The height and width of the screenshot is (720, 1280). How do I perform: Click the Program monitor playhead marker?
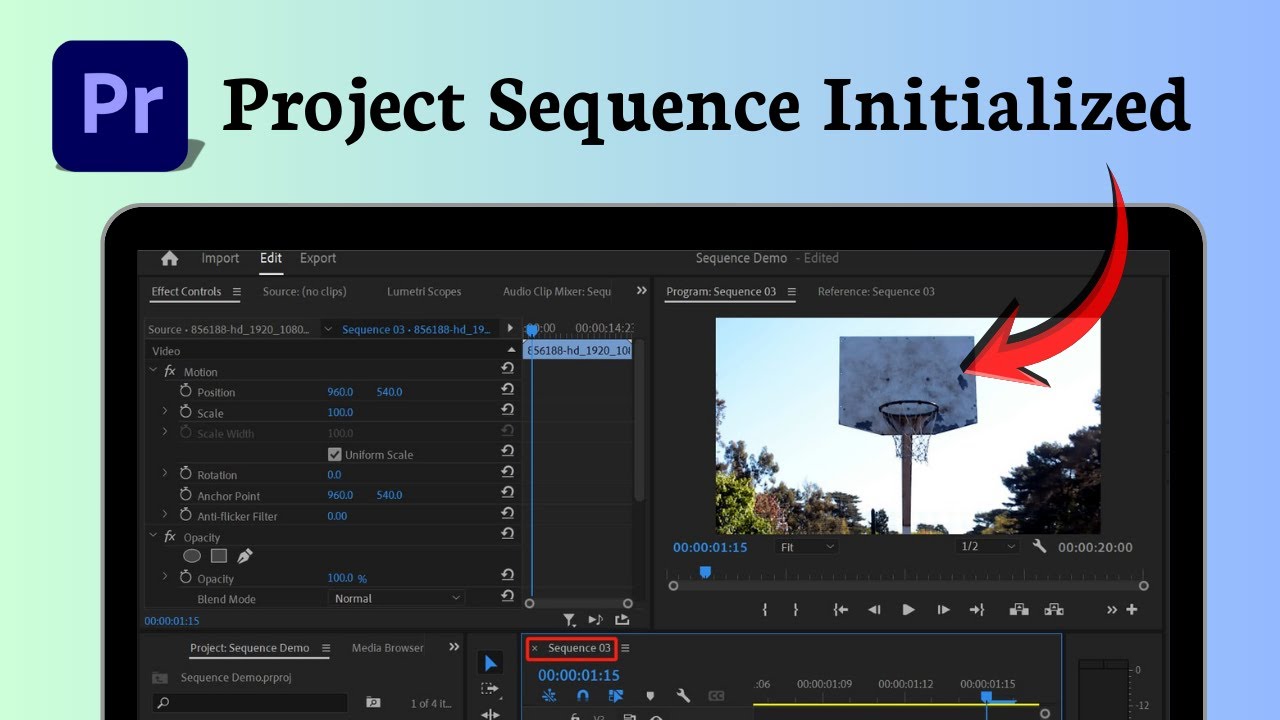coord(705,572)
